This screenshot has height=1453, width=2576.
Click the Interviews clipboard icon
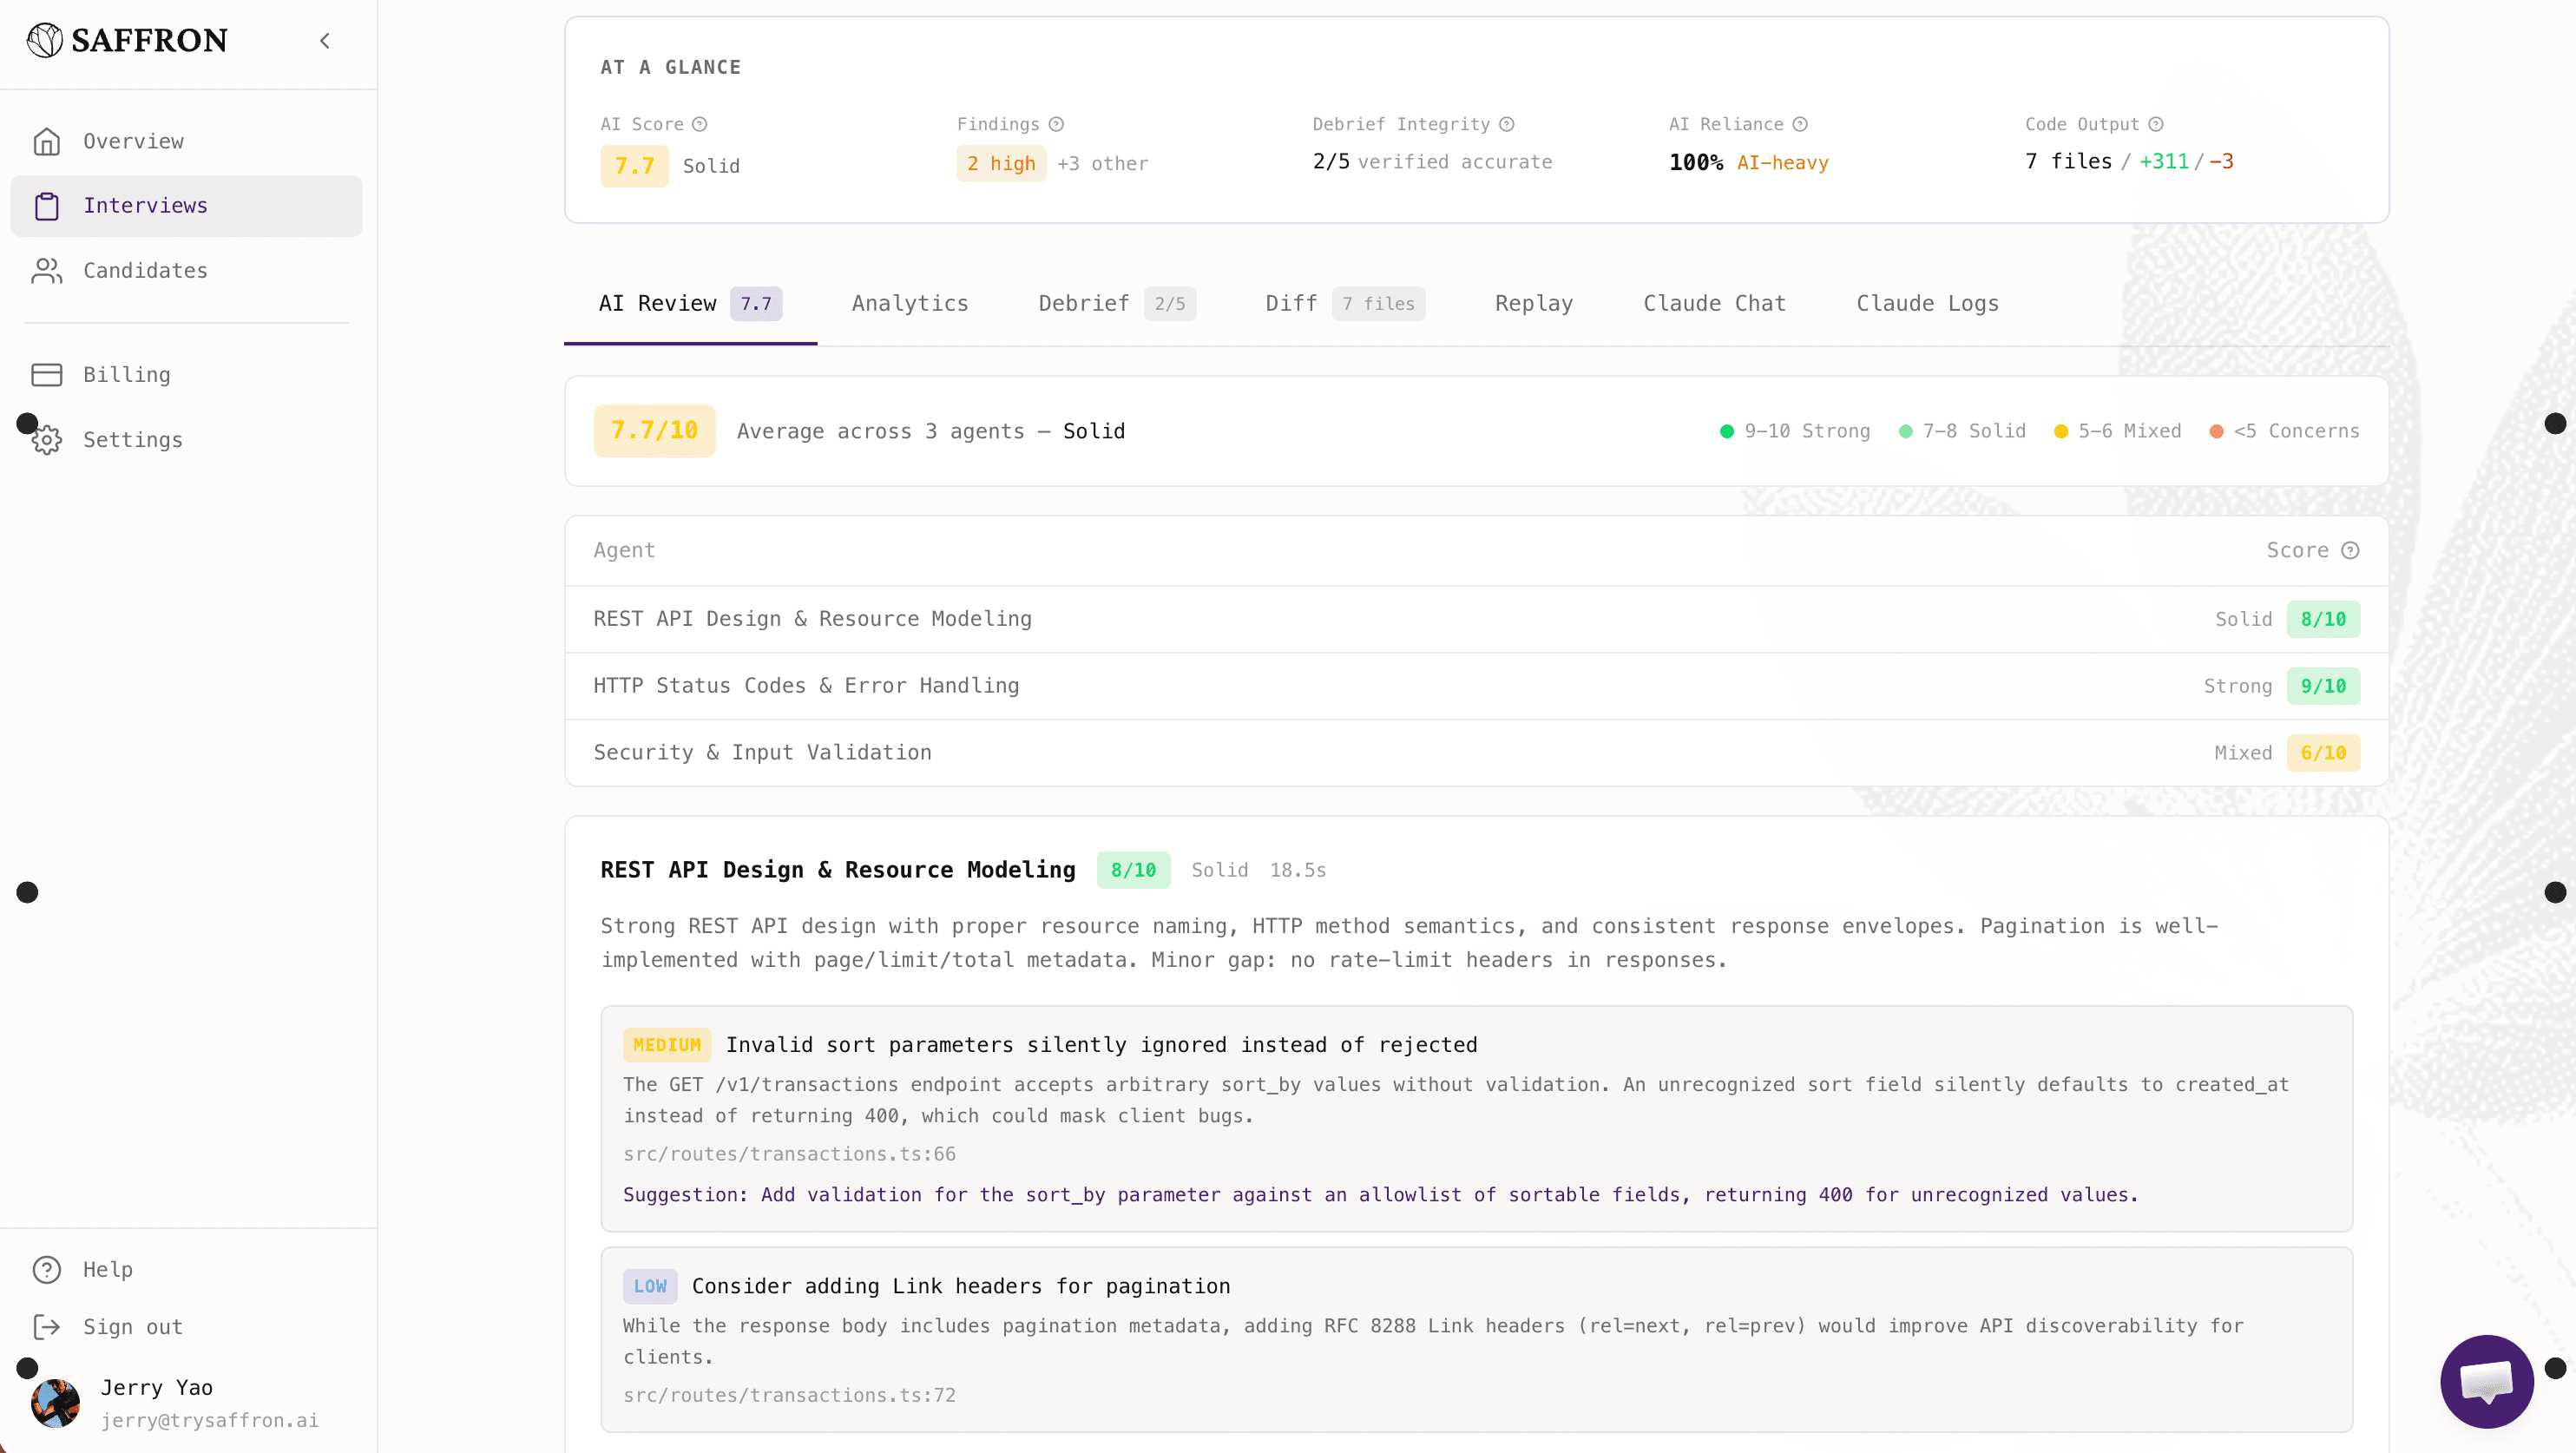pos(47,206)
